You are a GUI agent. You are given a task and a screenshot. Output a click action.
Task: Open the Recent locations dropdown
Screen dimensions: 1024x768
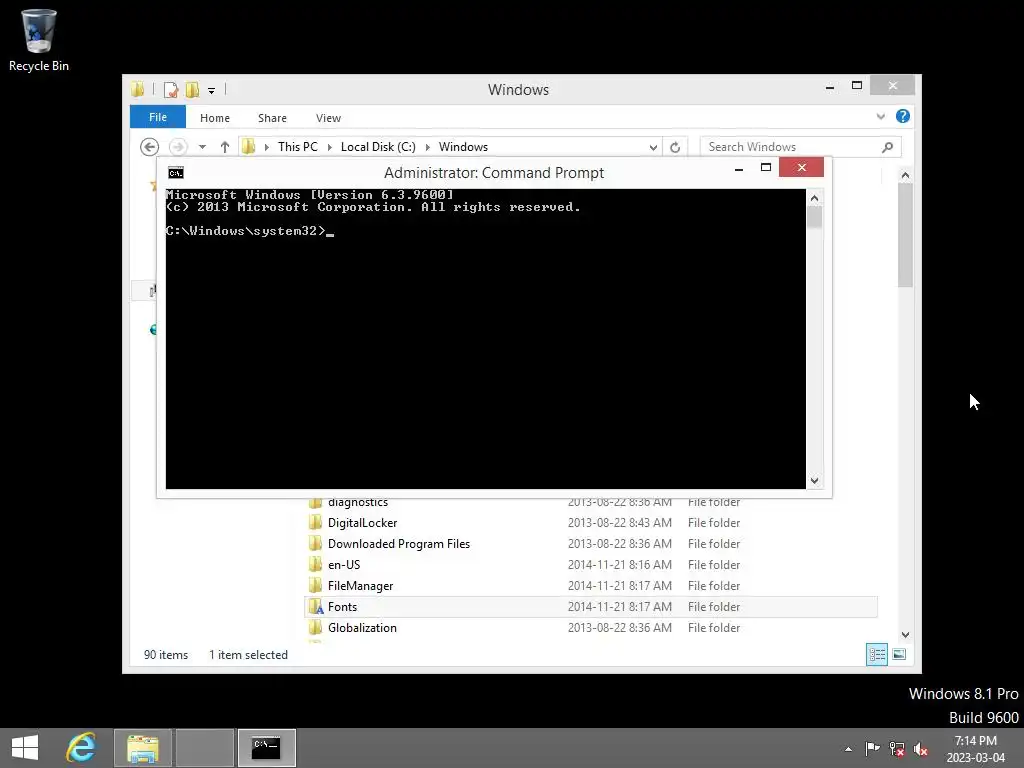pos(202,147)
